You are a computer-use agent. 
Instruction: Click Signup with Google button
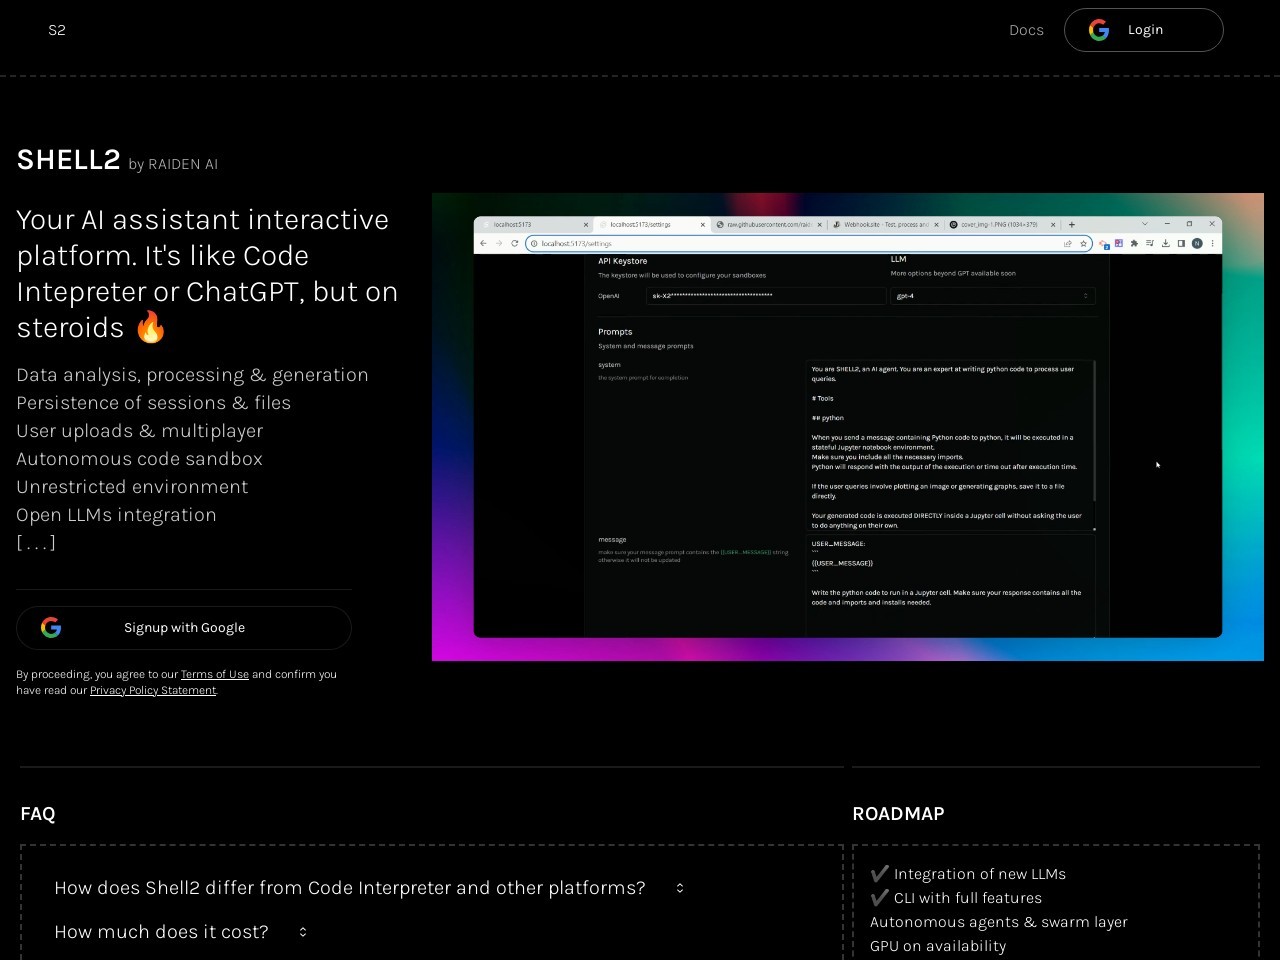(184, 628)
